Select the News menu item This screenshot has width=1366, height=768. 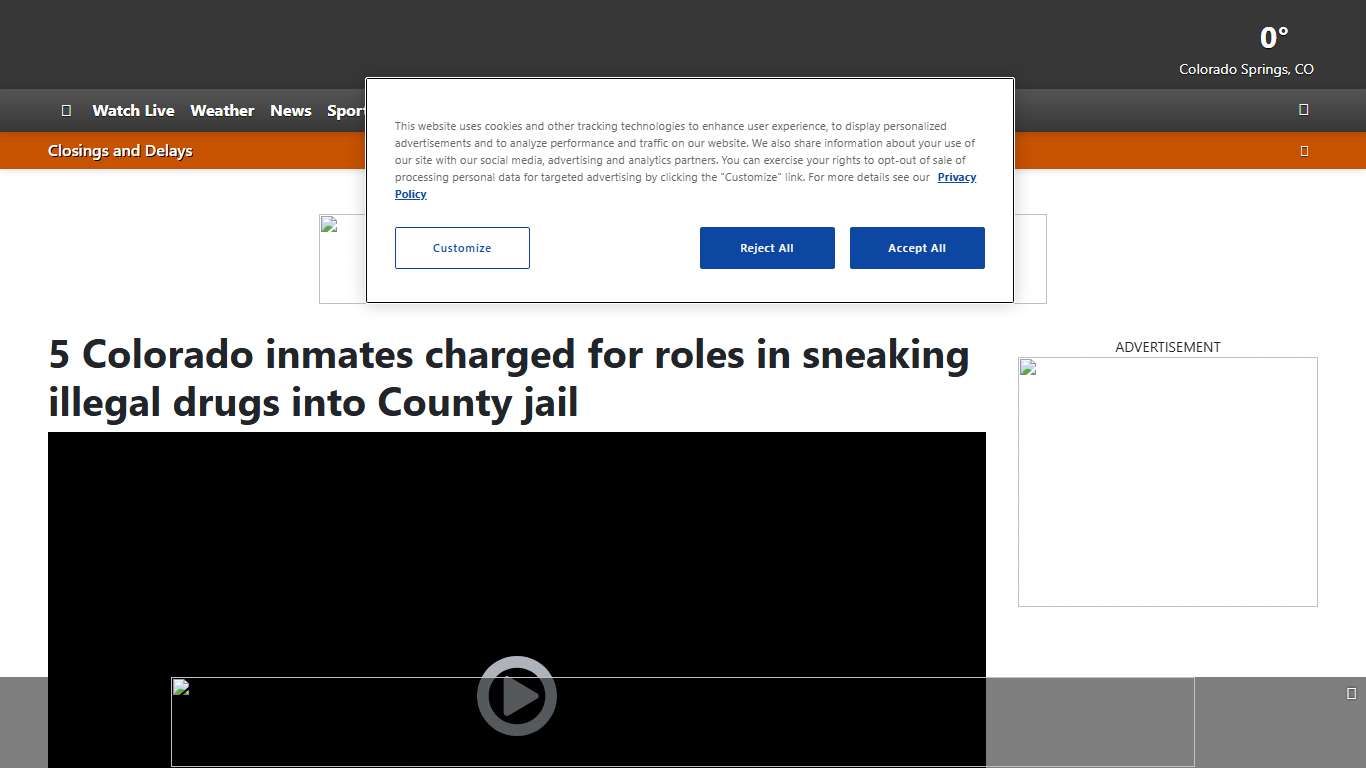291,111
